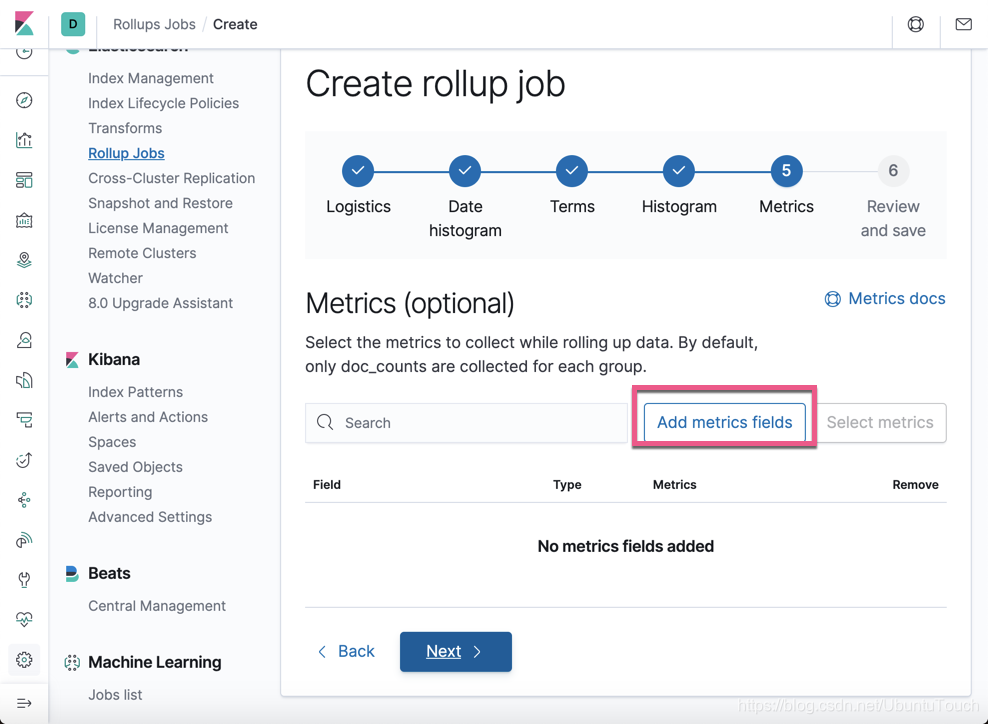988x724 pixels.
Task: Open Index Lifecycle Policies
Action: [163, 103]
